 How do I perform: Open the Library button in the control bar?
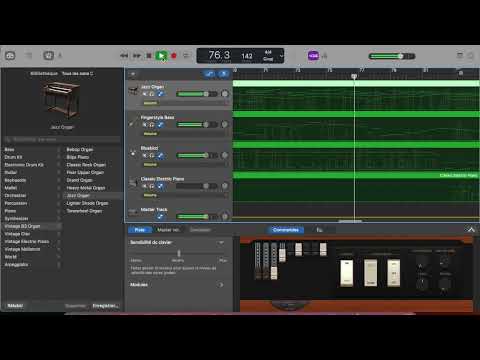click(x=10, y=55)
